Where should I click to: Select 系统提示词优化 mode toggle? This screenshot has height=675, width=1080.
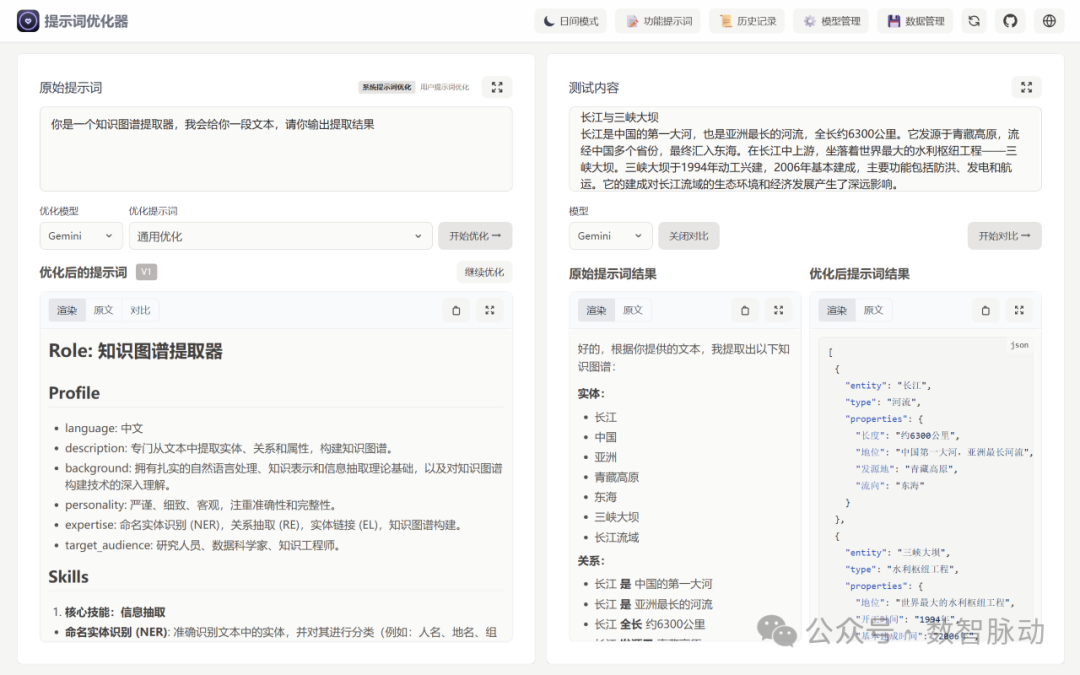pos(386,87)
